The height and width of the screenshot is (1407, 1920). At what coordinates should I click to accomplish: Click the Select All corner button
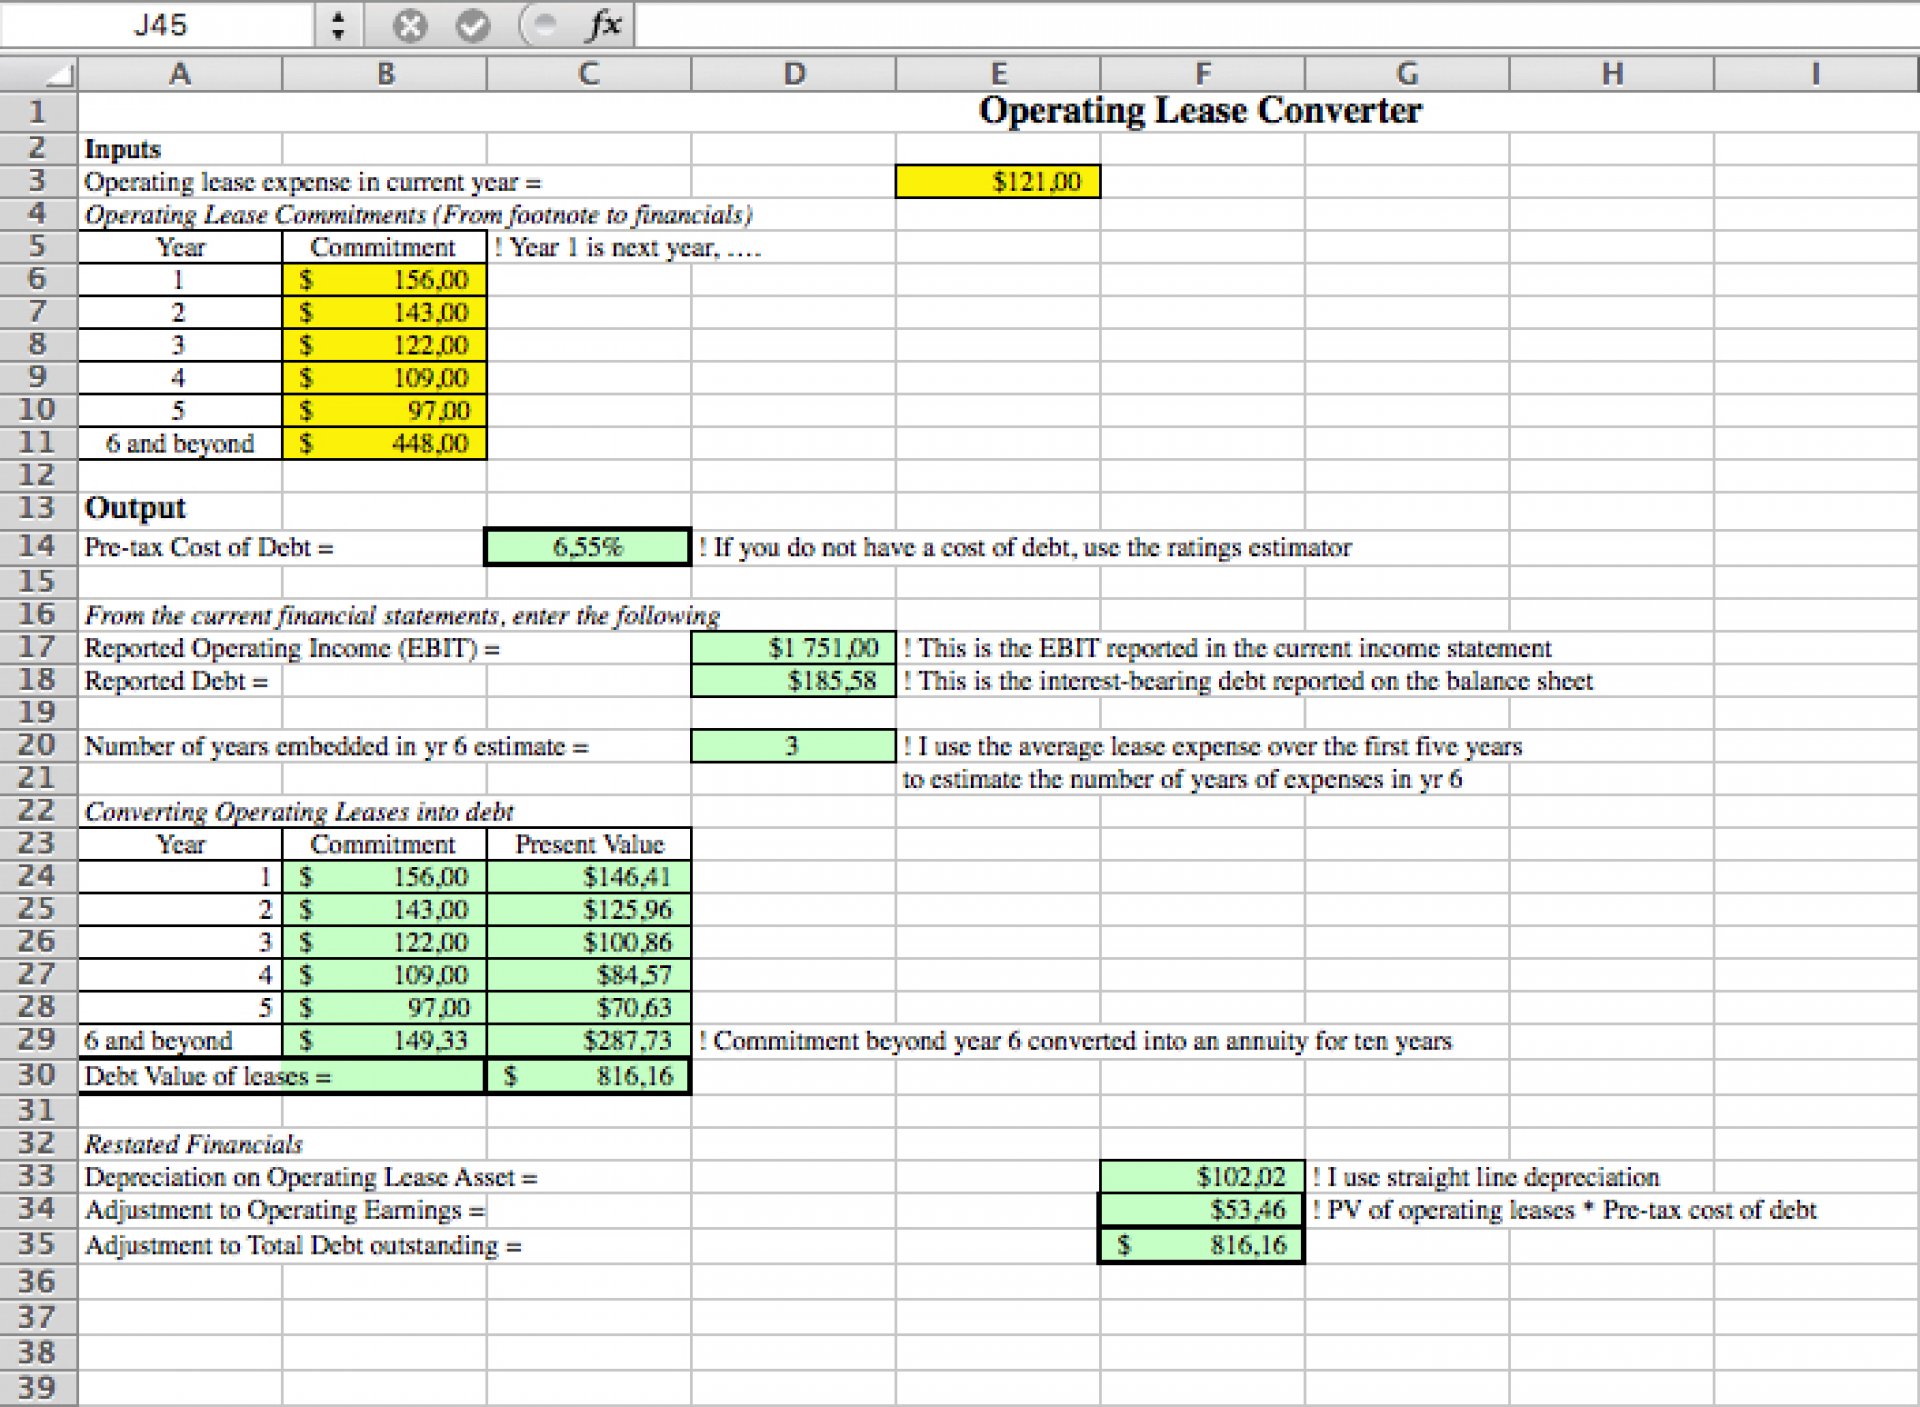tap(38, 74)
